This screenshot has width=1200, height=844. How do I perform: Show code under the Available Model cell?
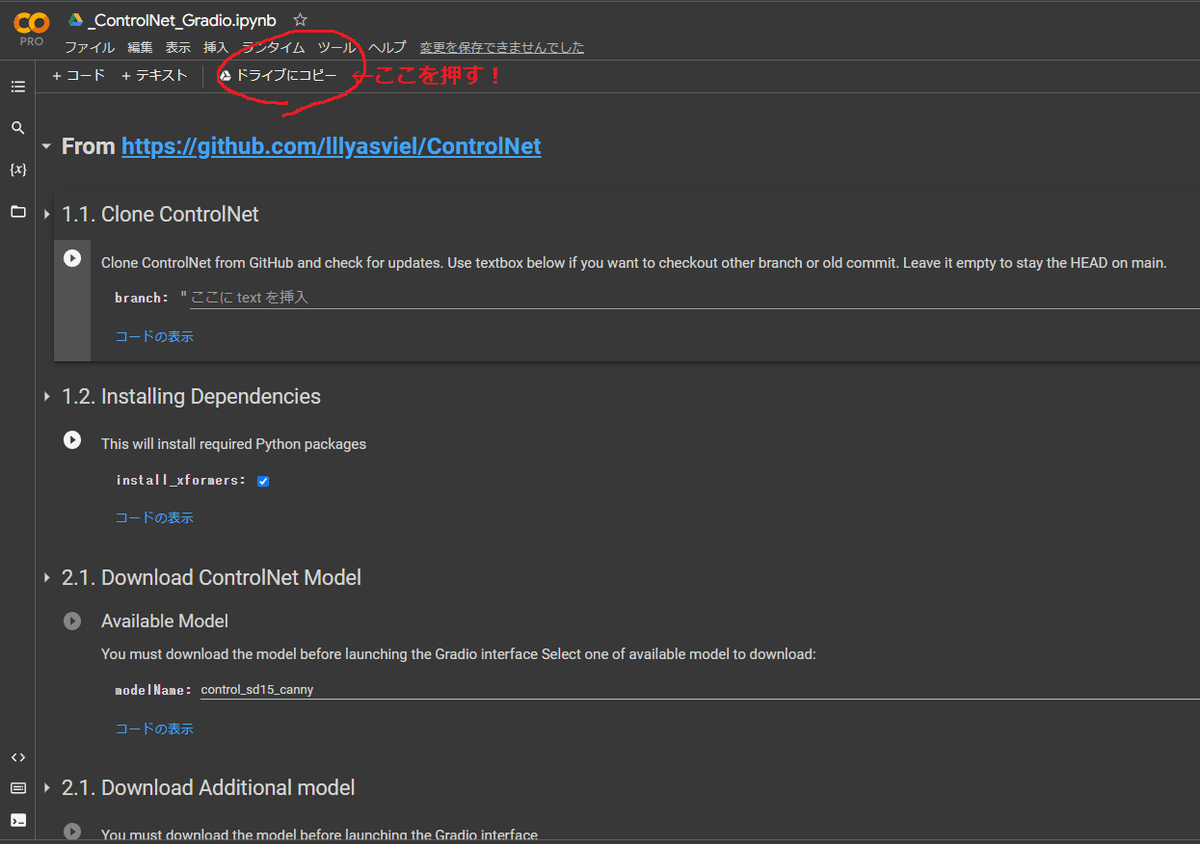coord(154,729)
